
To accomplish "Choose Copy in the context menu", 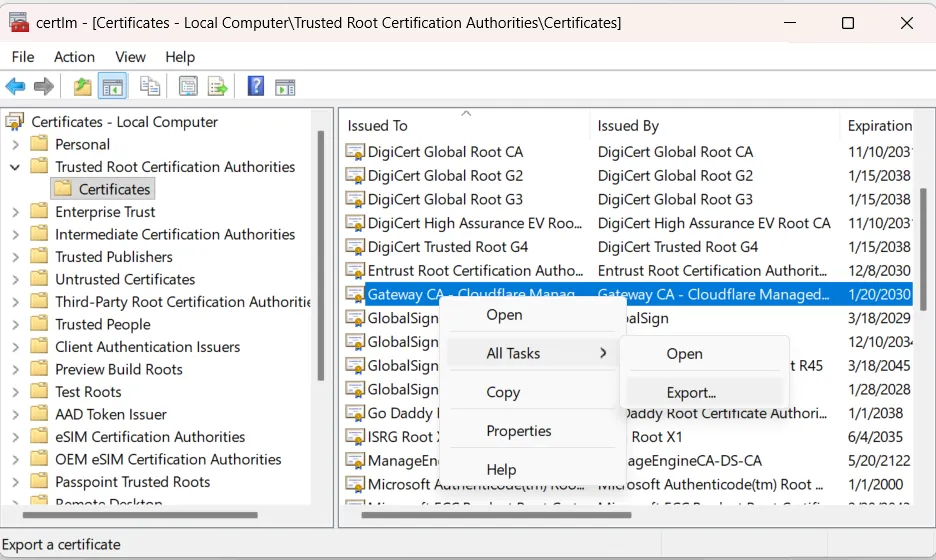I will (531, 392).
